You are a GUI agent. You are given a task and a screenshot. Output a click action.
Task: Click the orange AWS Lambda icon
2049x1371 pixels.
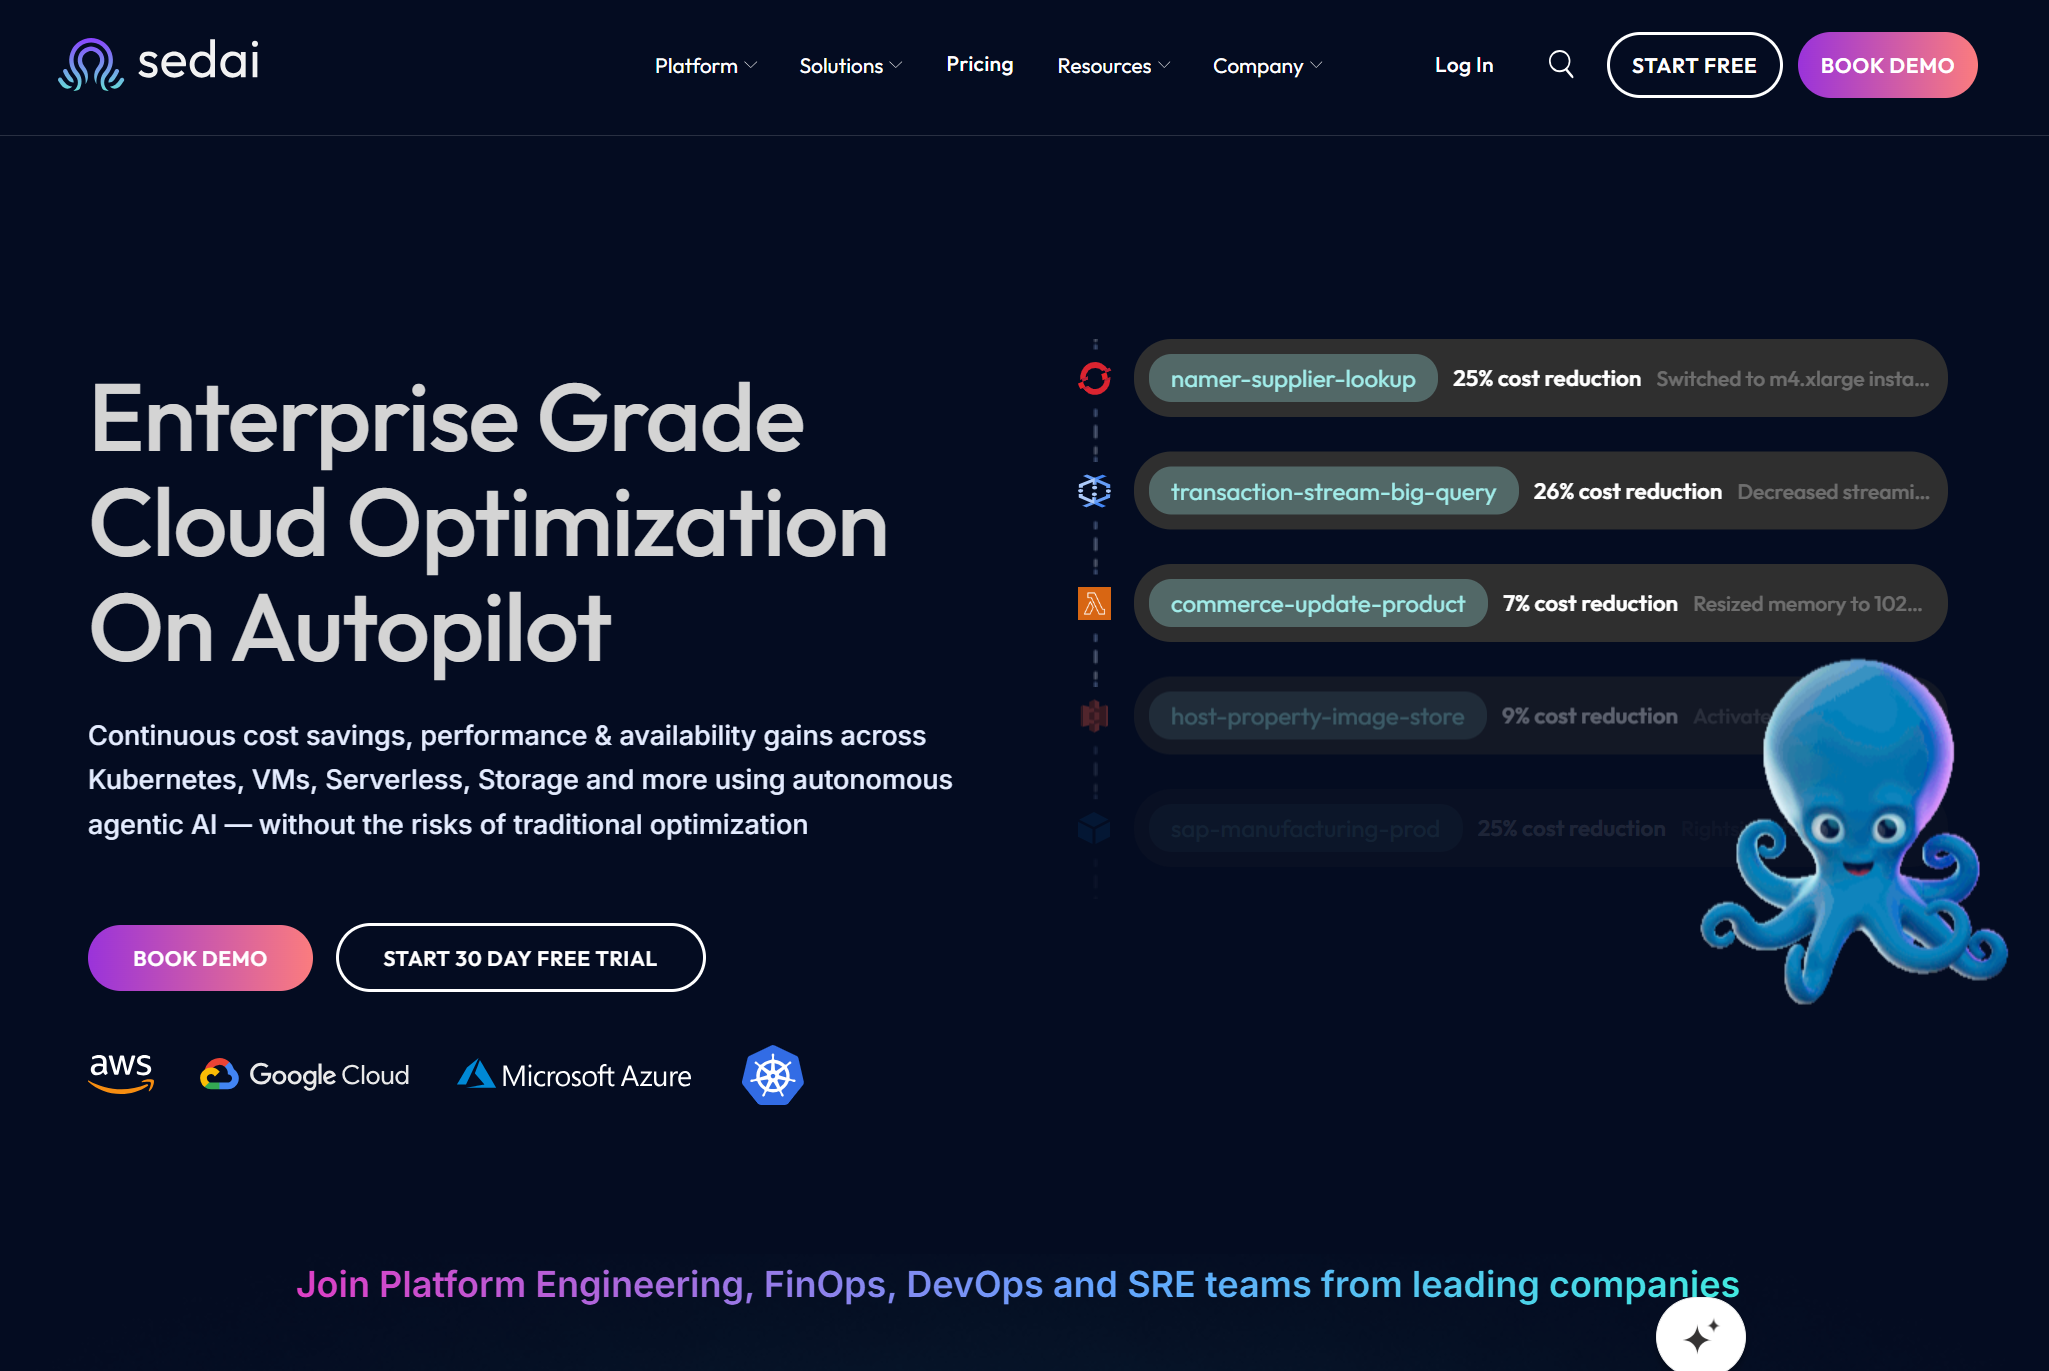pos(1094,603)
